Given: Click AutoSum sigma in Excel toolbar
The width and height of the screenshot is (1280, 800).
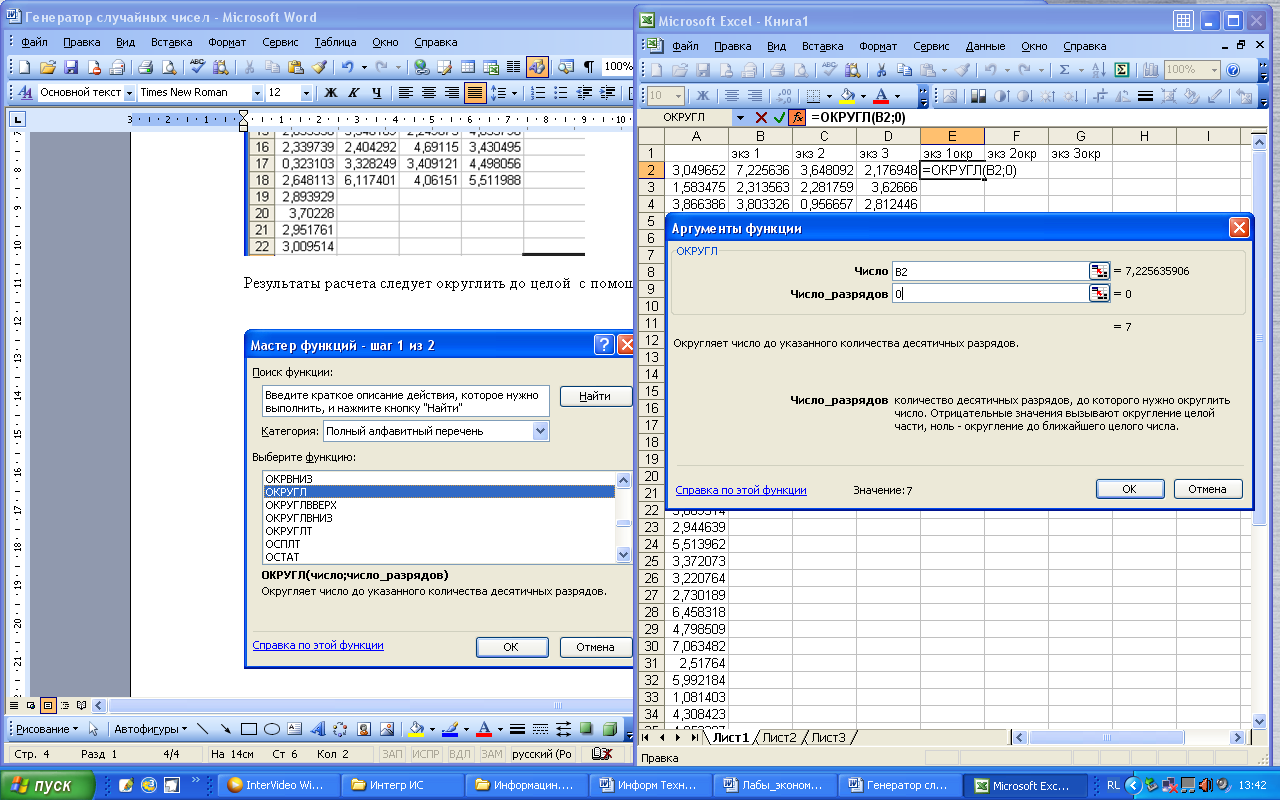Looking at the screenshot, I should tap(1065, 70).
